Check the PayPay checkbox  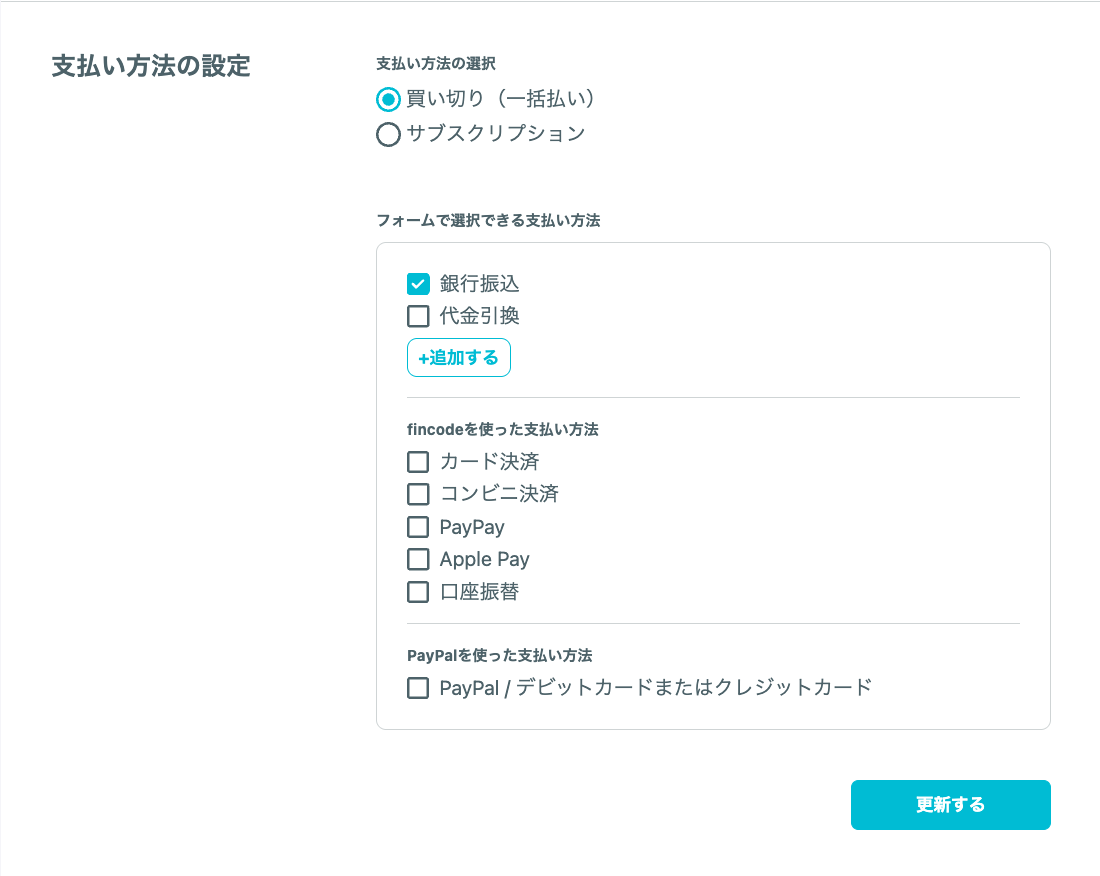pyautogui.click(x=418, y=527)
